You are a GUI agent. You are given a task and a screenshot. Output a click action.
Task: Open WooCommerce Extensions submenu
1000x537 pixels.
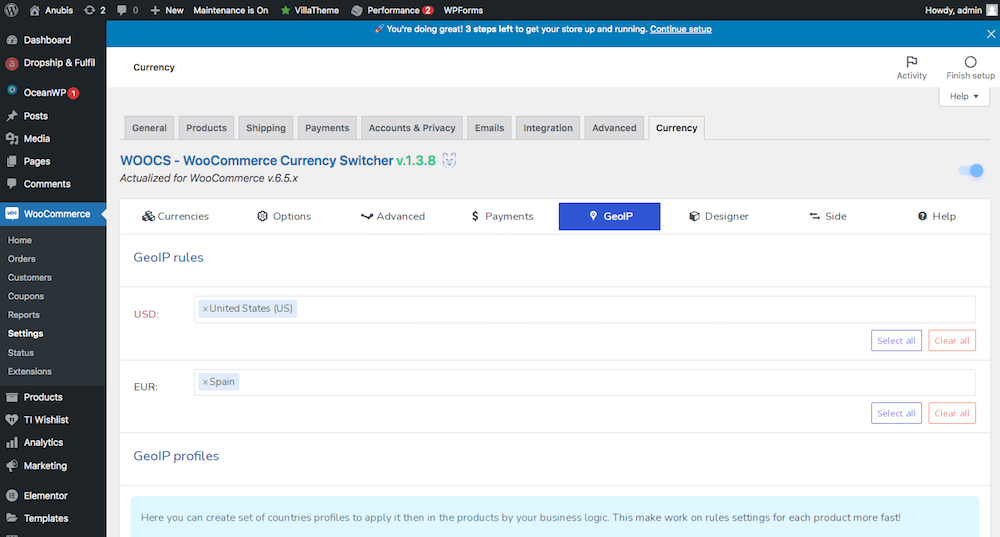30,371
